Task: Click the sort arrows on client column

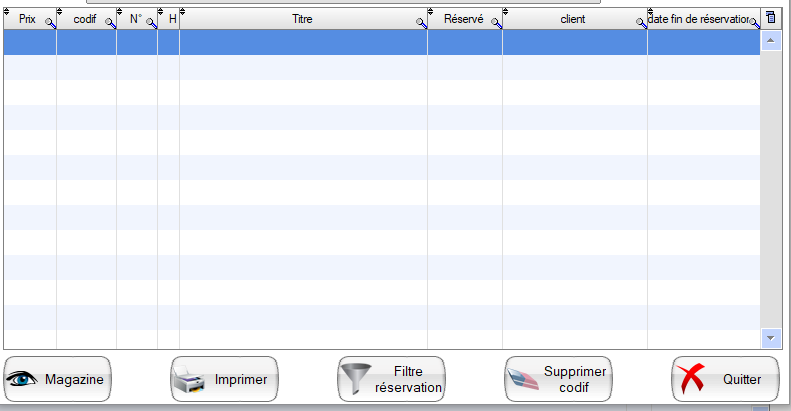Action: point(505,11)
